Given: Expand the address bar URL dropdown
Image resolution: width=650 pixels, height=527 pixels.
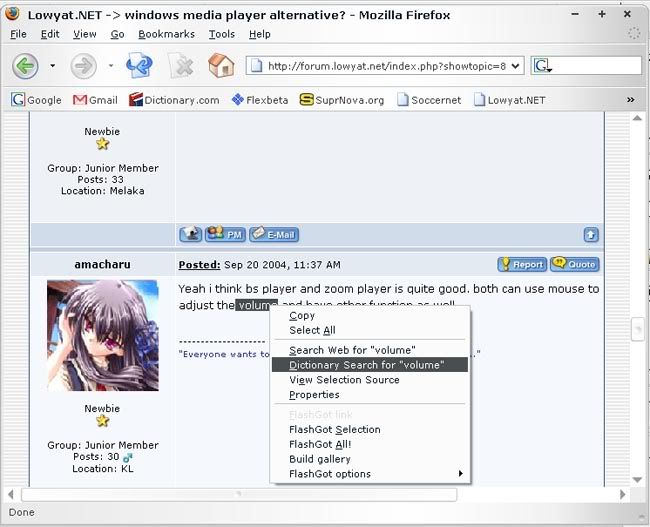Looking at the screenshot, I should (516, 66).
